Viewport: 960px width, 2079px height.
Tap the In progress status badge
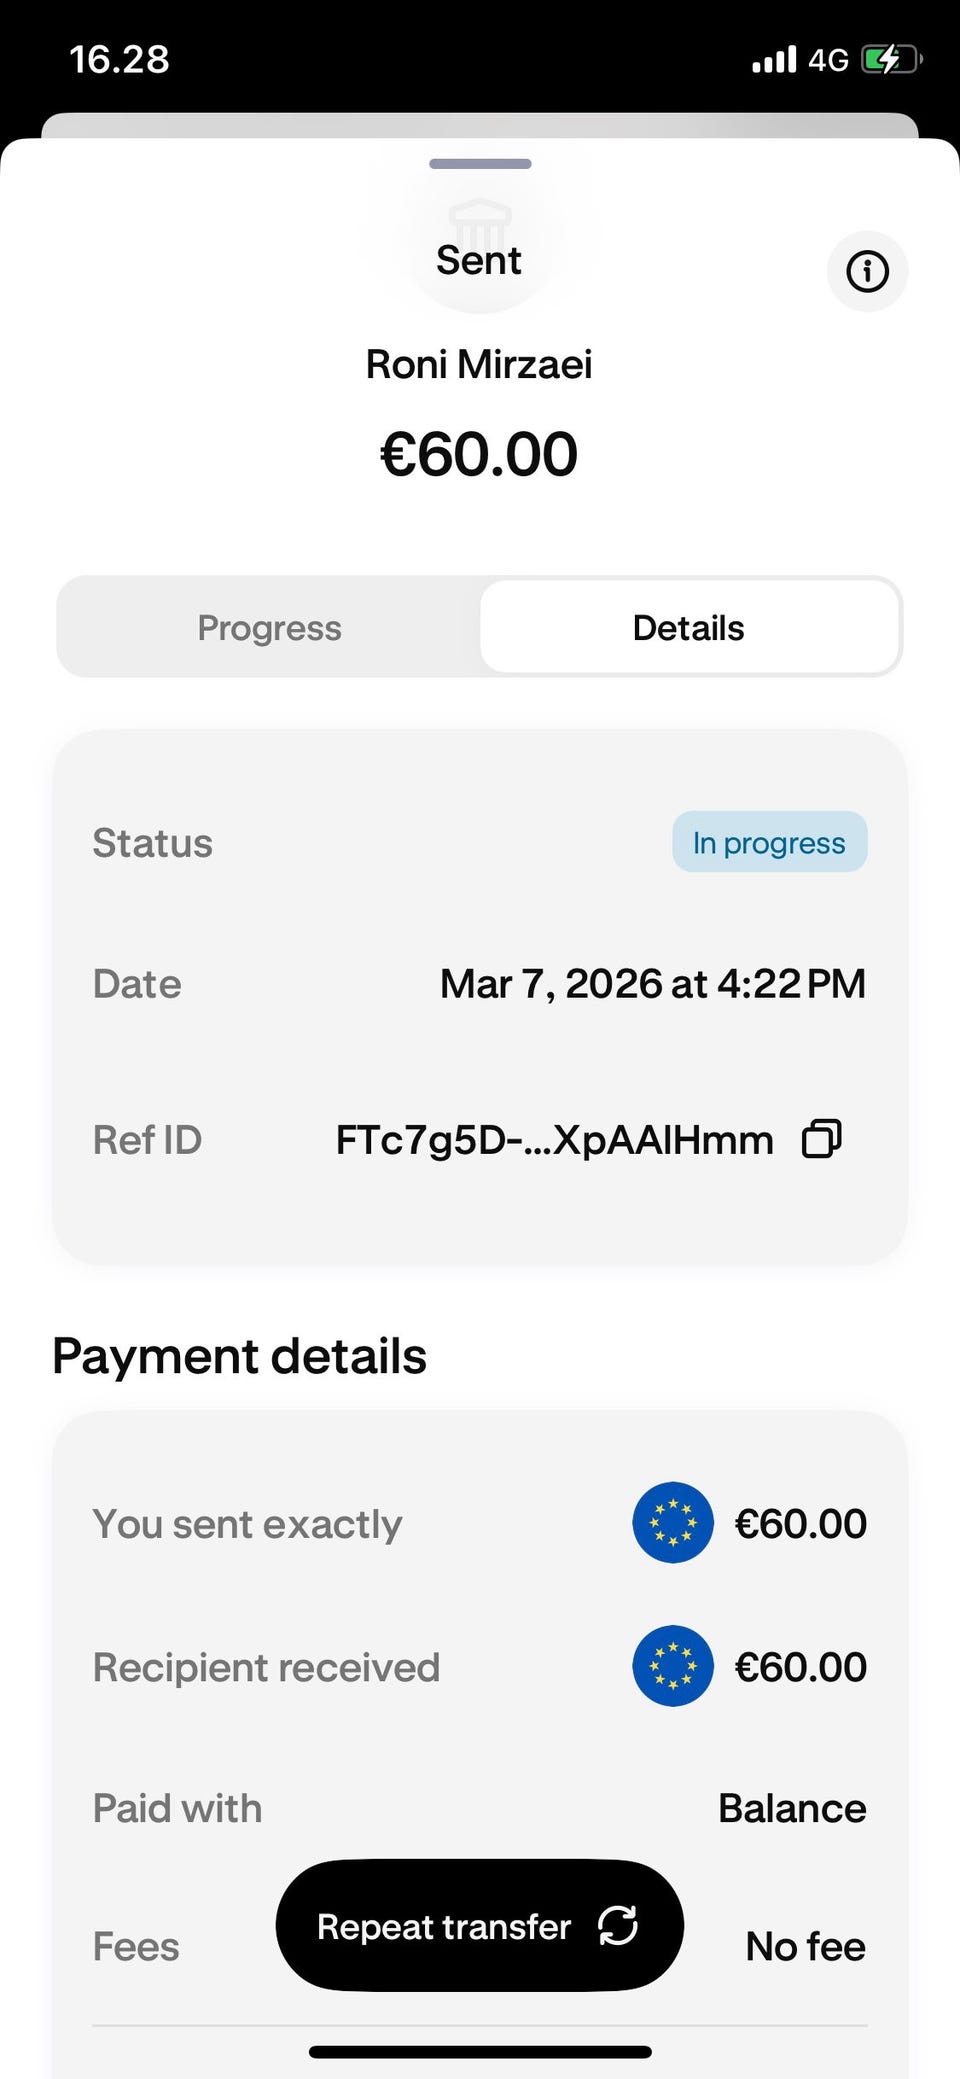pos(769,842)
